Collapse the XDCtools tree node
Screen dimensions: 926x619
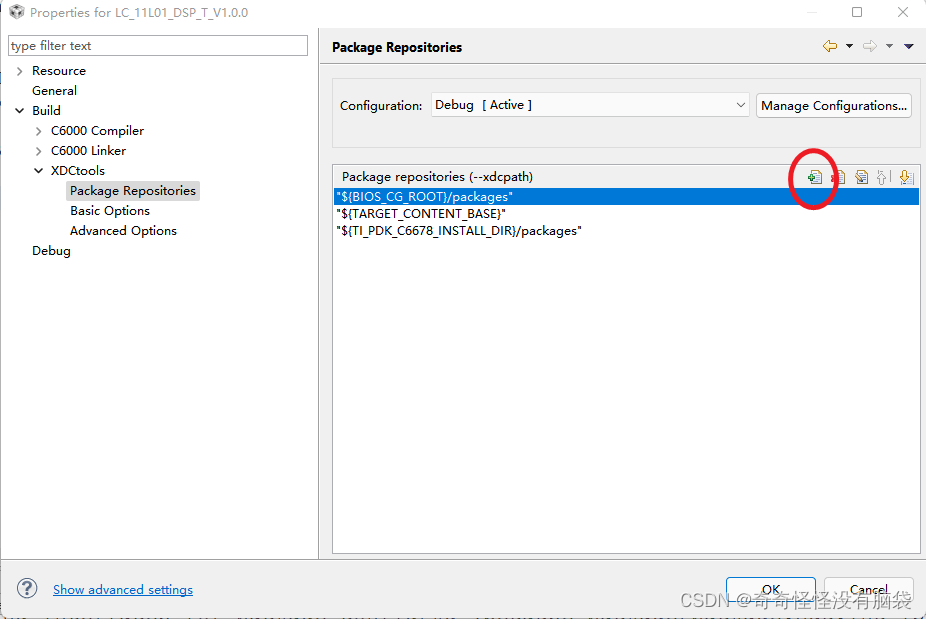(x=38, y=170)
